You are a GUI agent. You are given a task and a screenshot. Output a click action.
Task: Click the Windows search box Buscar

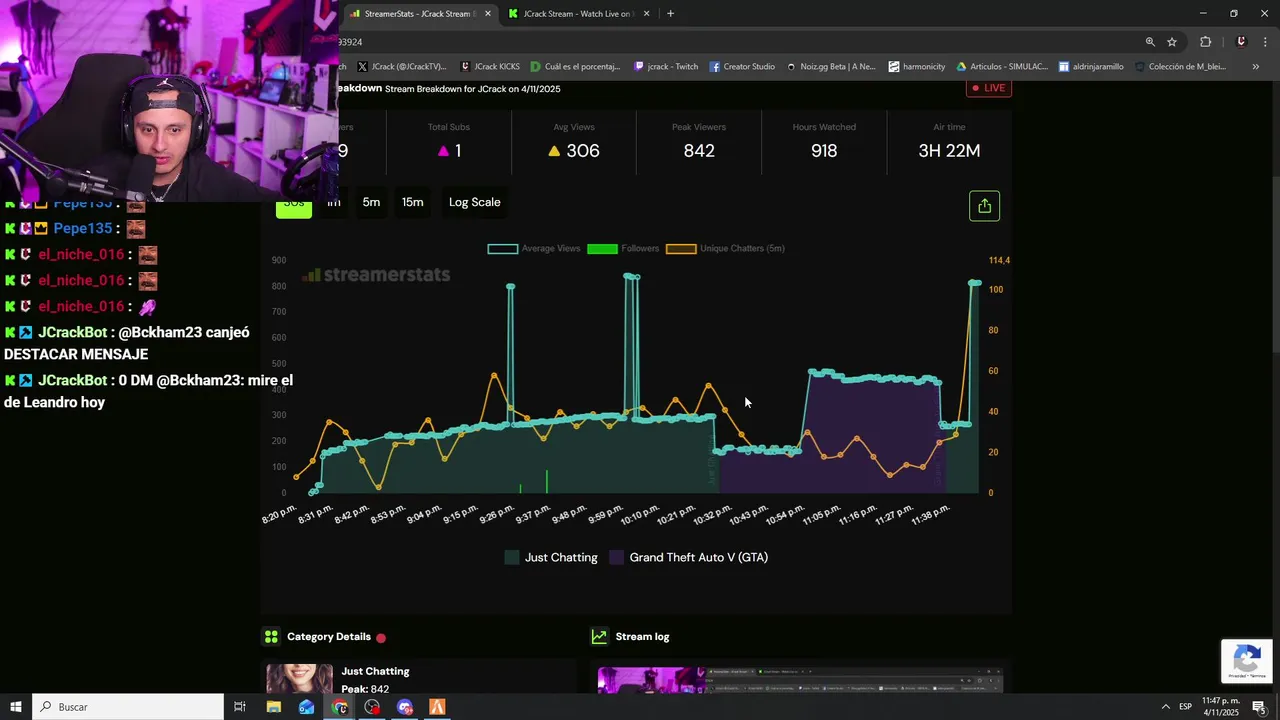click(128, 707)
